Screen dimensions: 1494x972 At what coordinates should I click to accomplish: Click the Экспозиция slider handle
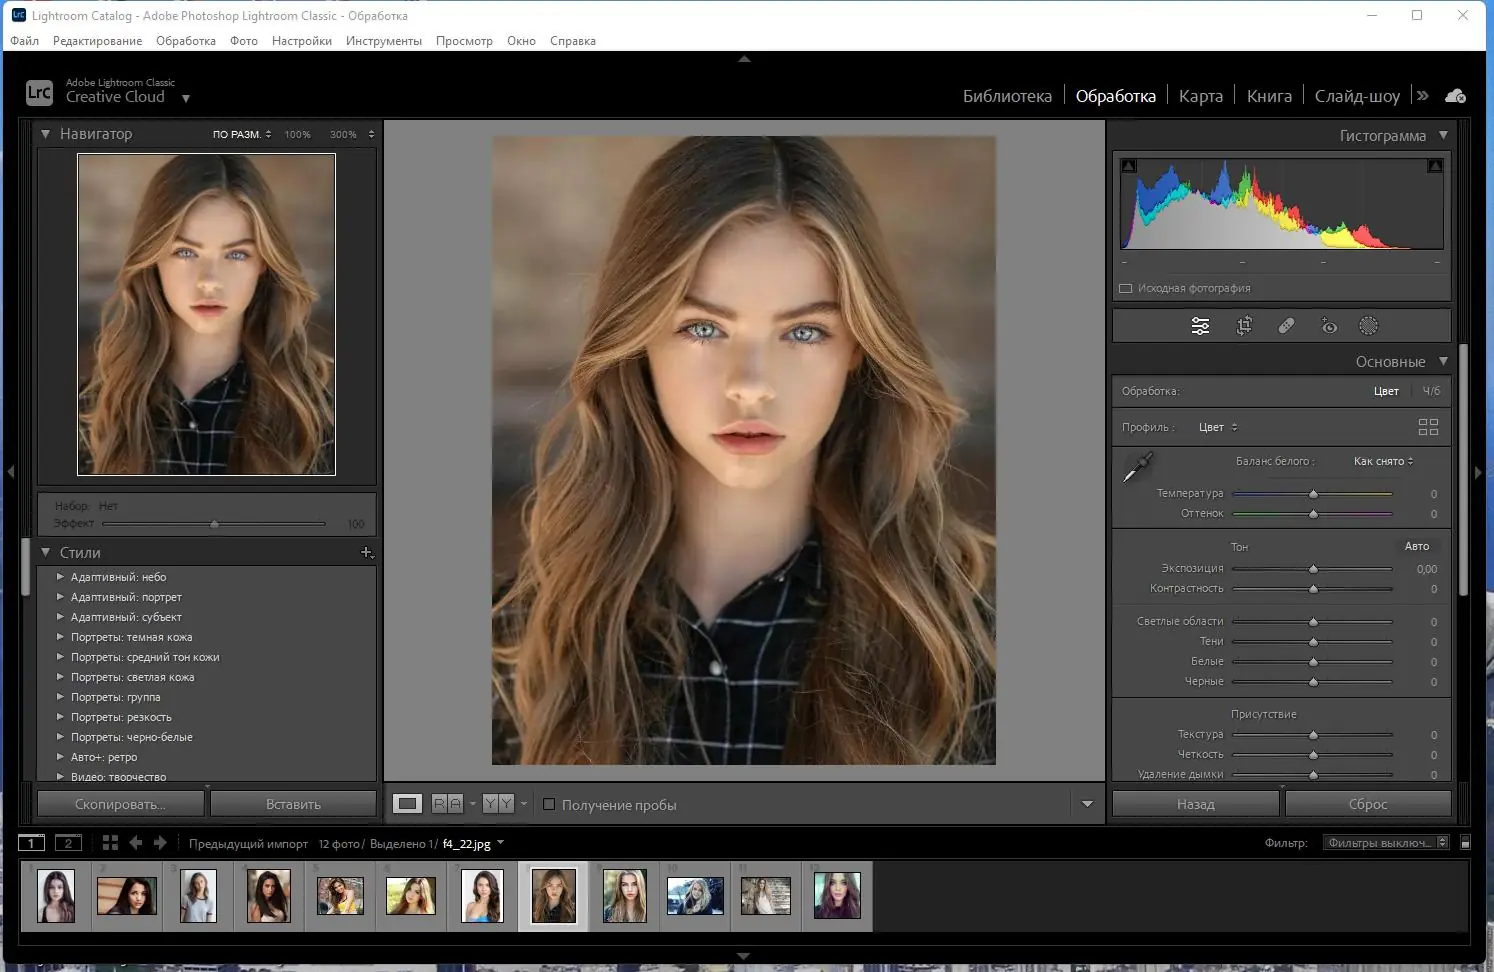pyautogui.click(x=1313, y=569)
